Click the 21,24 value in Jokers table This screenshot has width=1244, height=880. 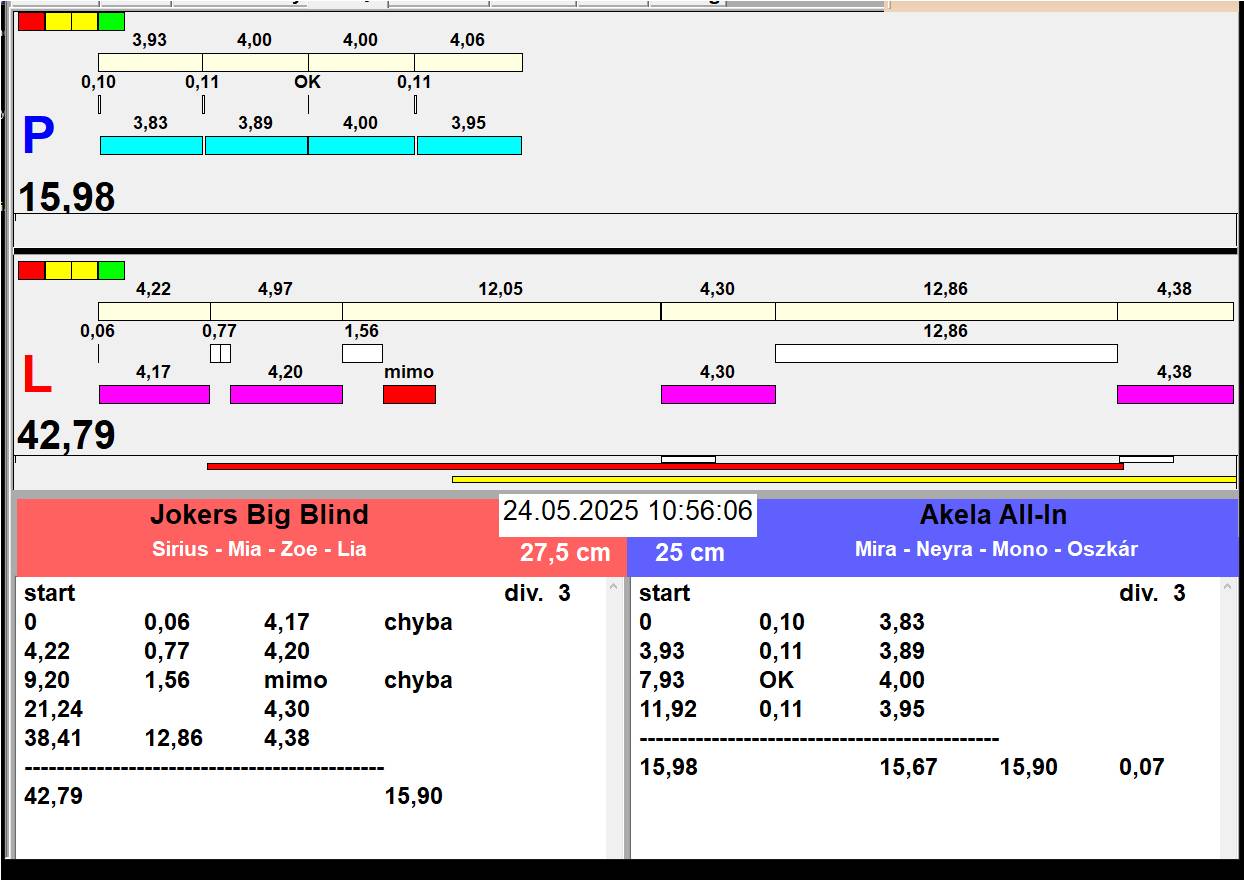click(x=53, y=709)
